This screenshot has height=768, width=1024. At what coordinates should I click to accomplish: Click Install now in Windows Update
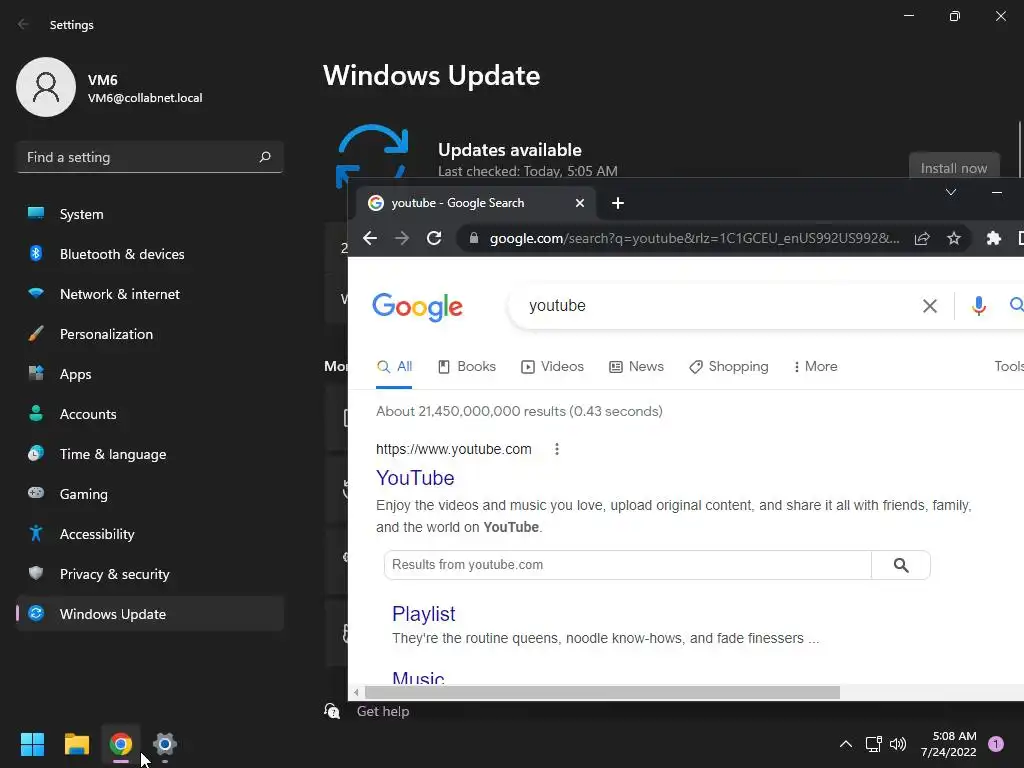point(953,168)
